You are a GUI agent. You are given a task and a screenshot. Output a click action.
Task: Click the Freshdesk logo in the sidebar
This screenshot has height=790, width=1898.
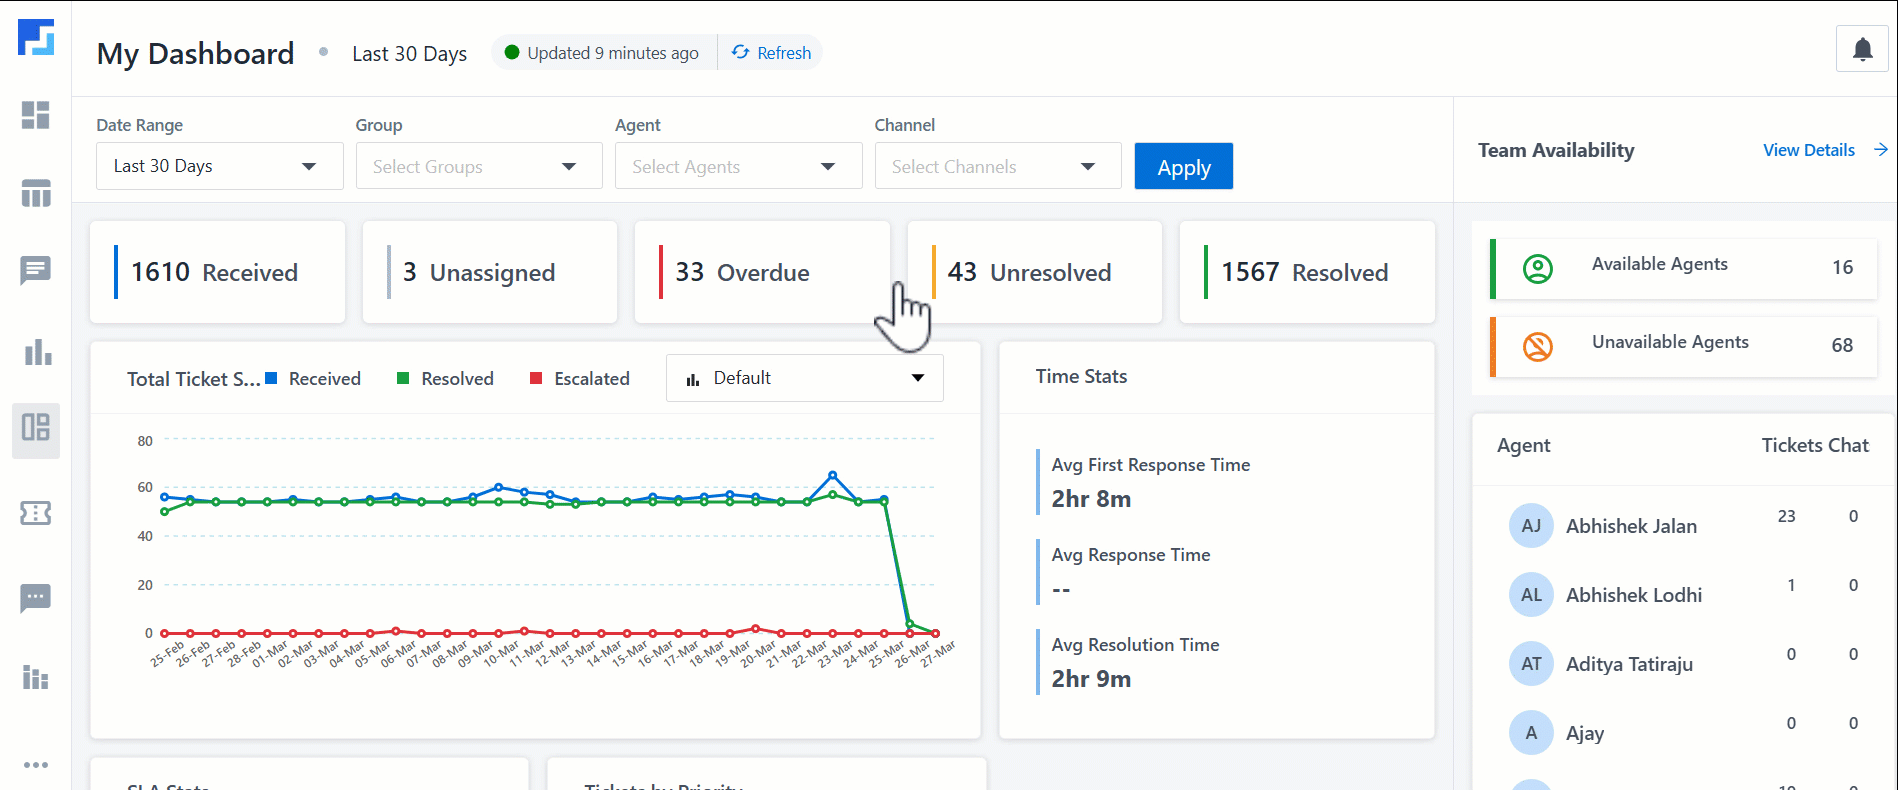point(36,37)
